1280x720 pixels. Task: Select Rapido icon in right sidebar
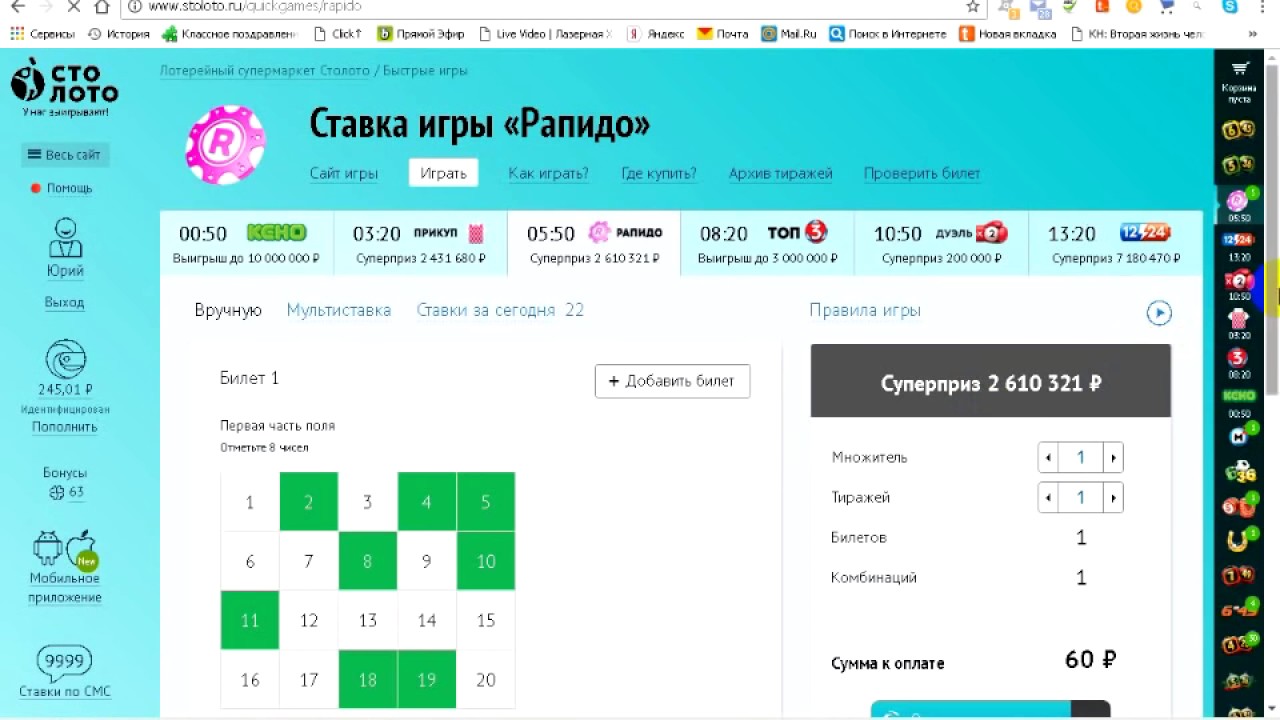(x=1238, y=200)
